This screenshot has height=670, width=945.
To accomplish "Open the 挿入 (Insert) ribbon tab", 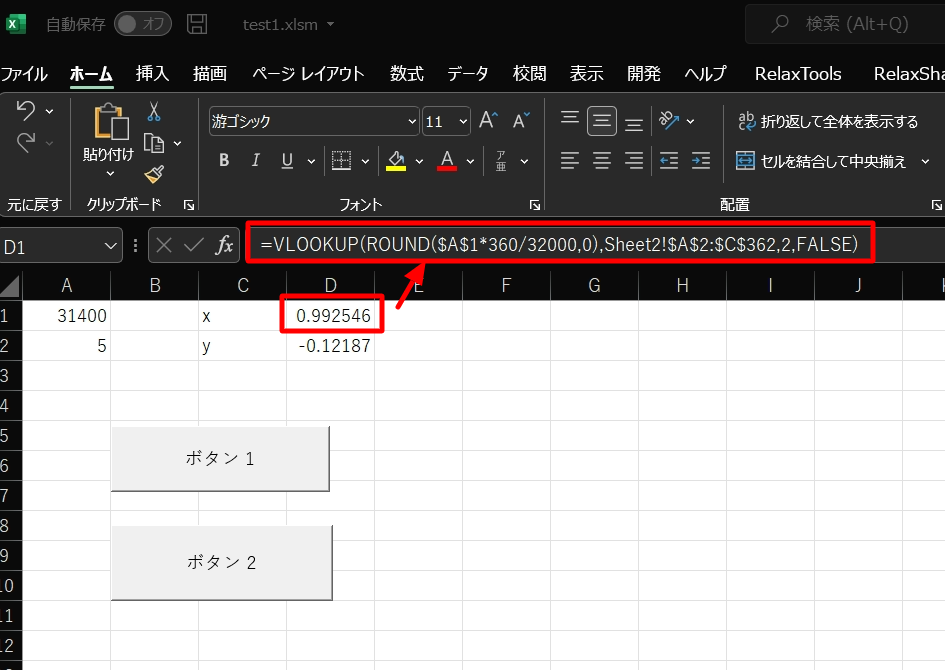I will coord(152,74).
